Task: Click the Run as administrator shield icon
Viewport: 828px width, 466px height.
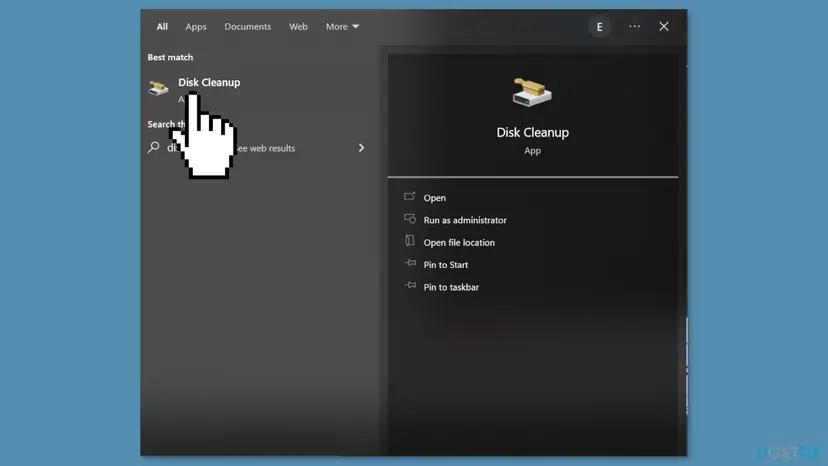Action: [x=410, y=219]
